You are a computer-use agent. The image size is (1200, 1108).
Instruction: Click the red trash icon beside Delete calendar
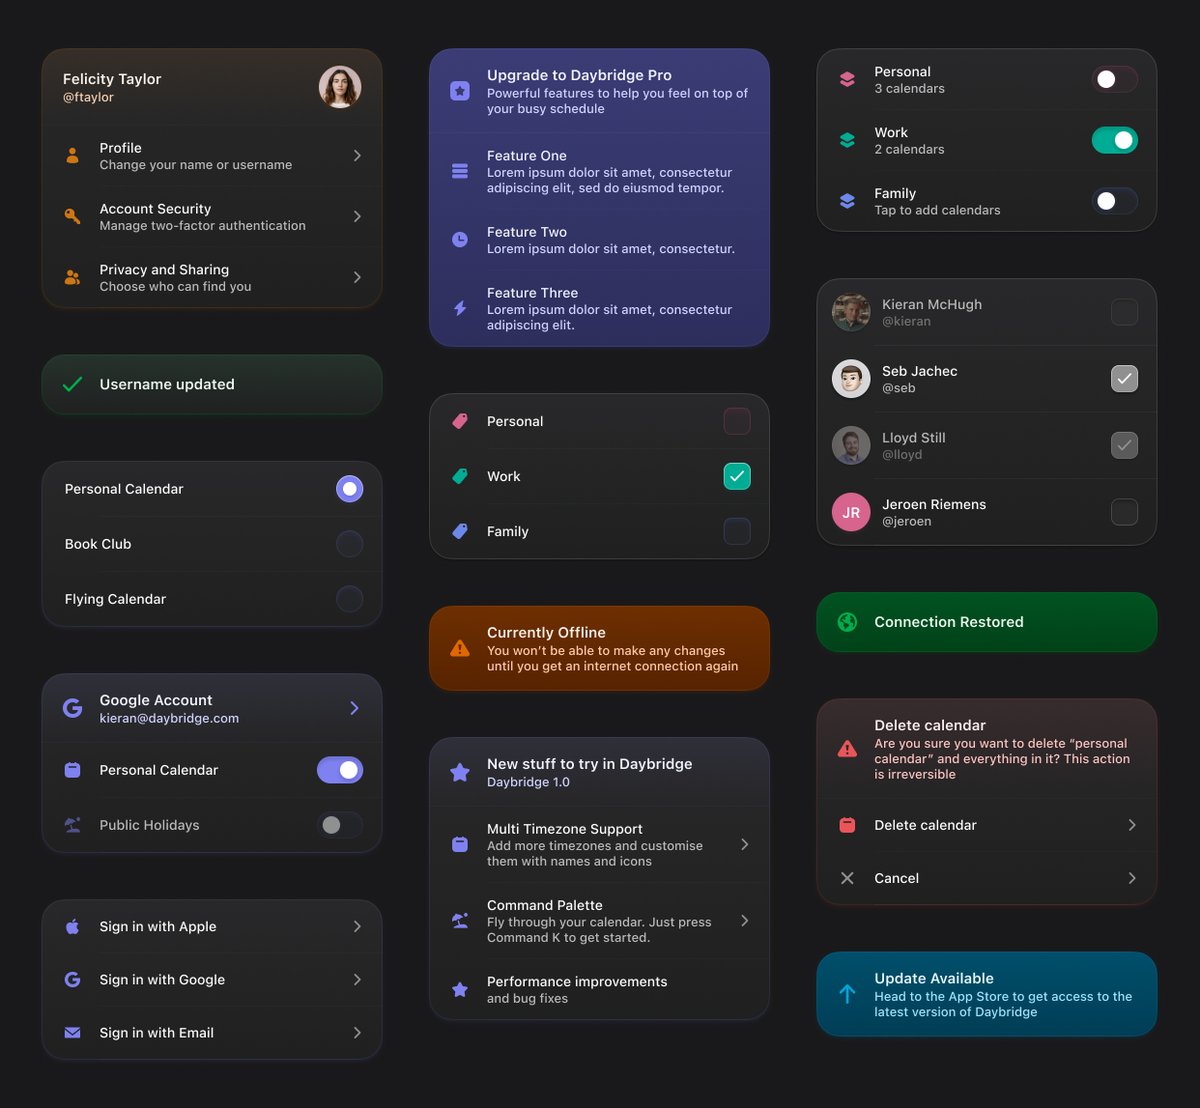[847, 825]
